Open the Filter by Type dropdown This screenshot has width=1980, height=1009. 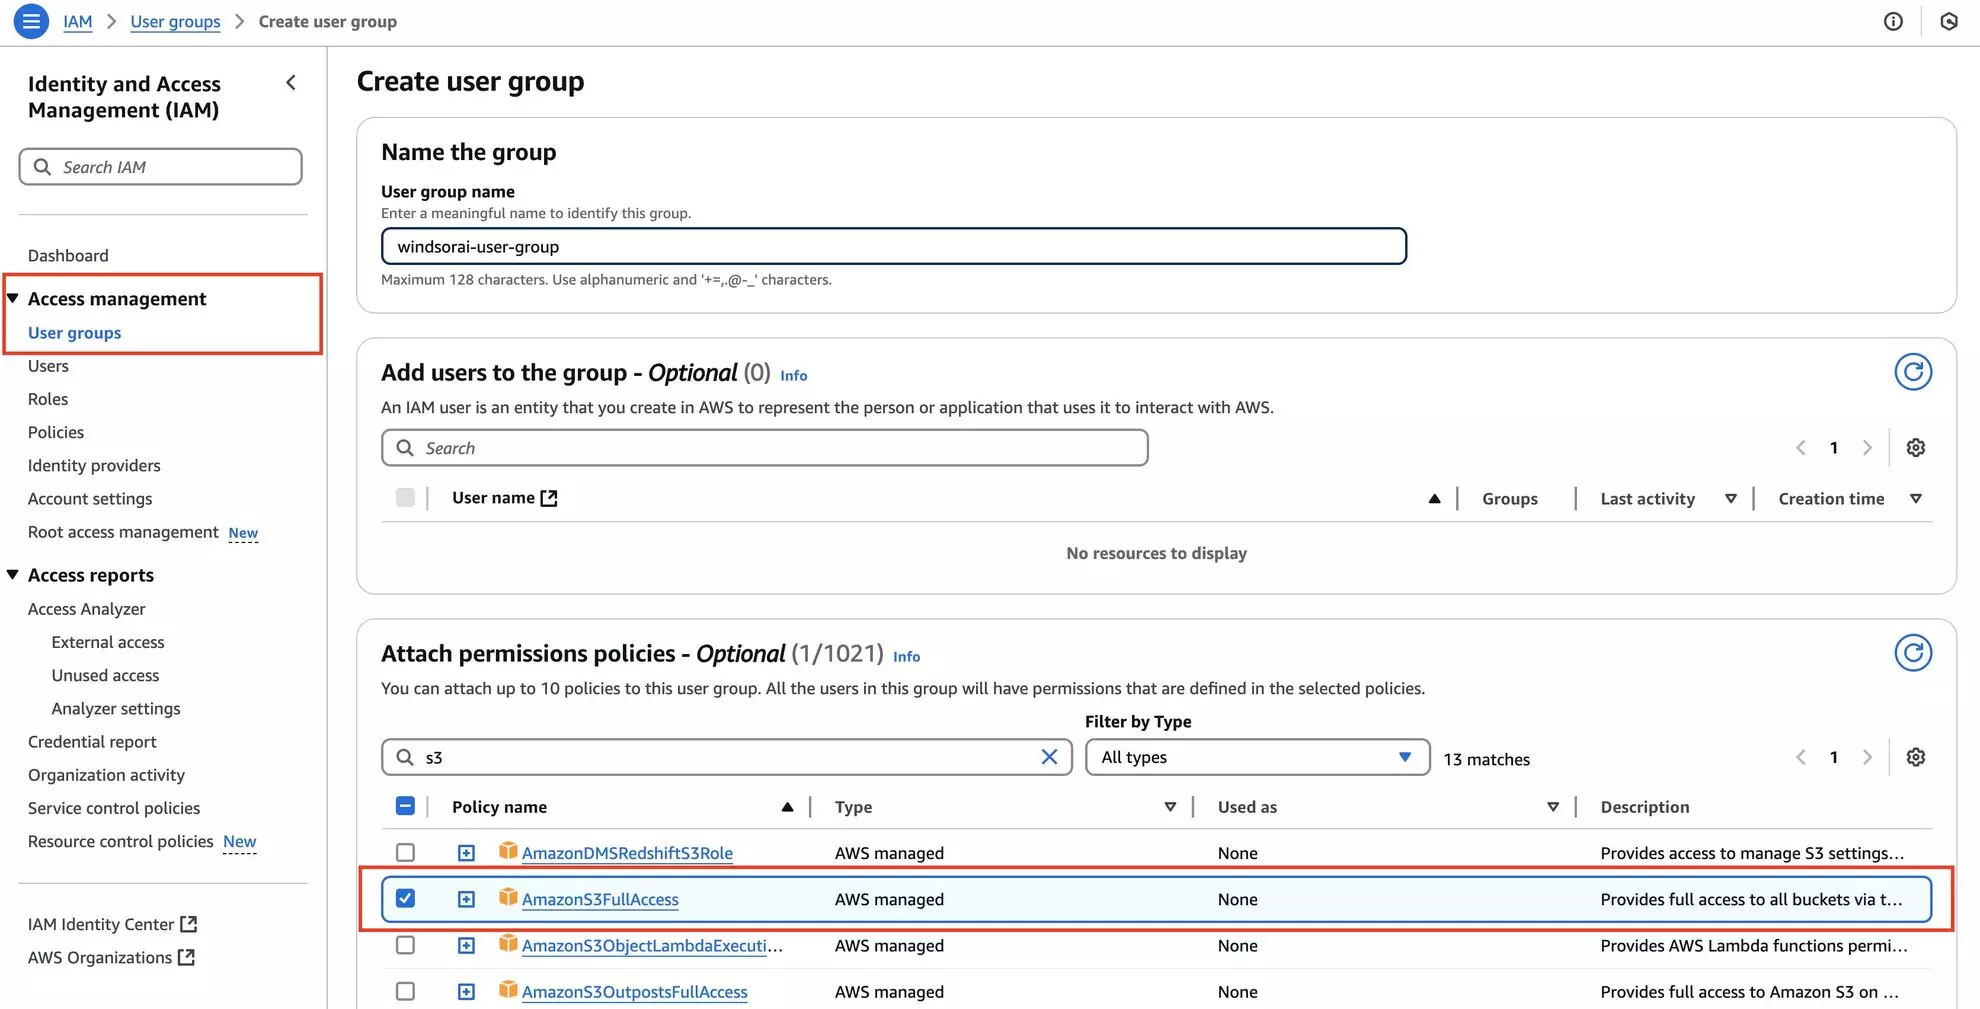pos(1257,757)
